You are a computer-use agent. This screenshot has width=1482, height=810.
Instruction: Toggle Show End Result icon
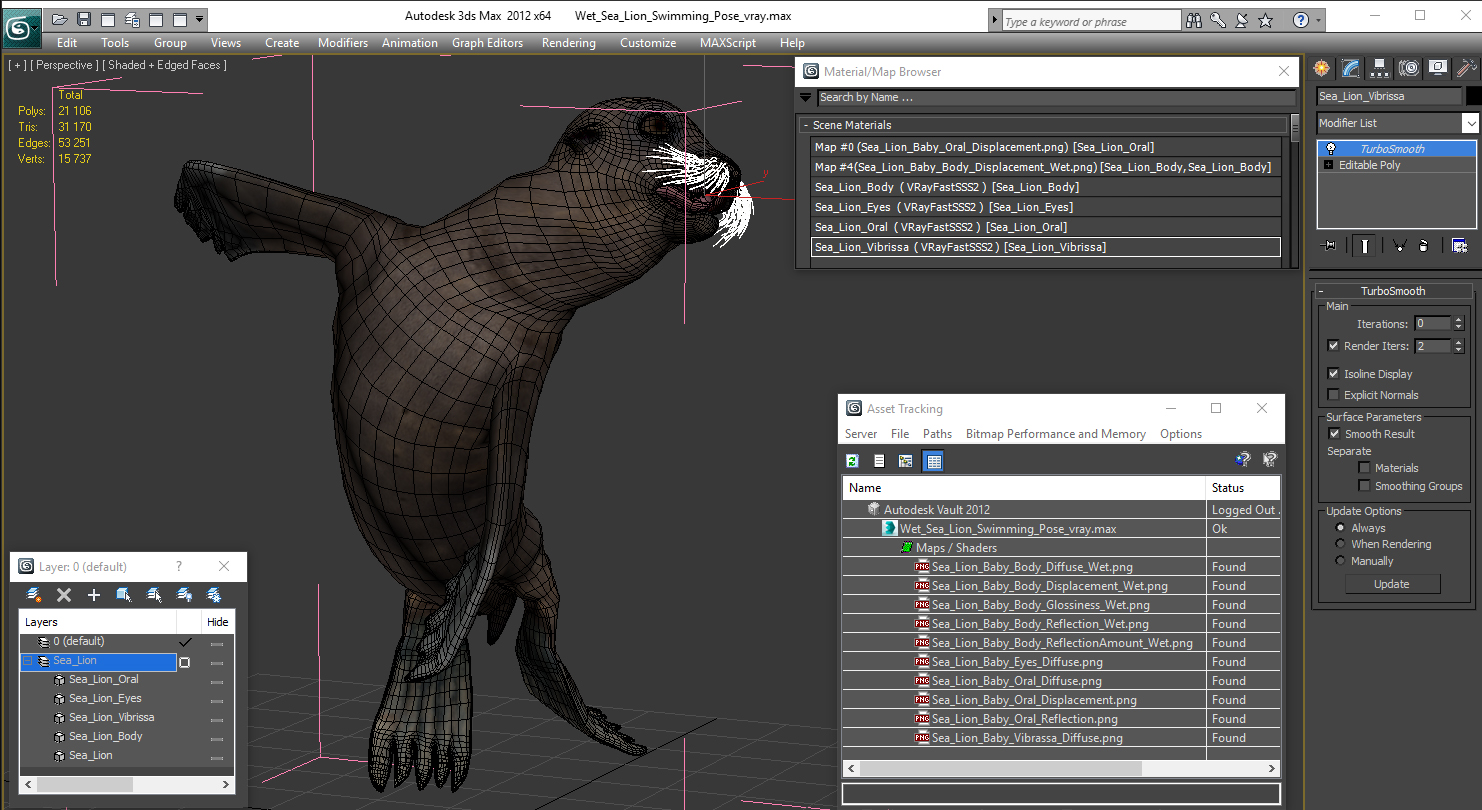click(1365, 246)
